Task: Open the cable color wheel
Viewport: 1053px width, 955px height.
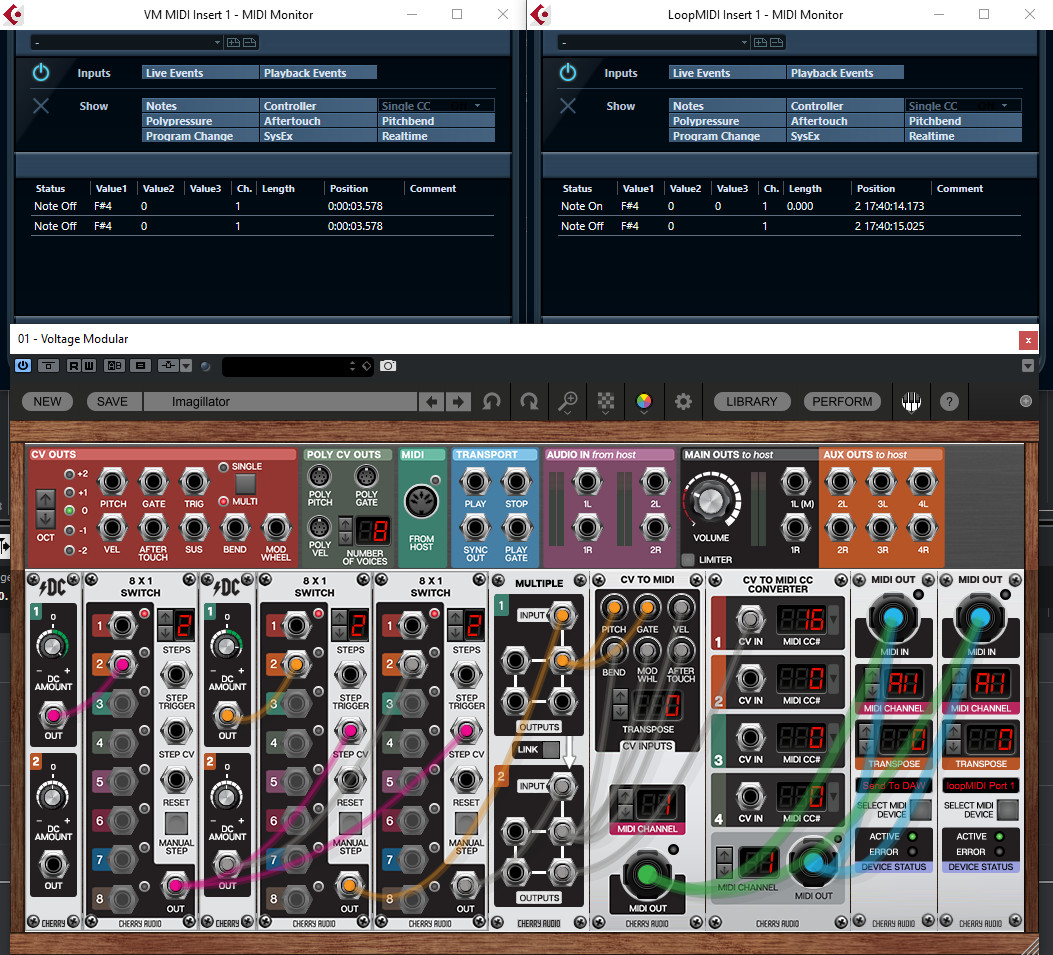Action: click(x=643, y=402)
